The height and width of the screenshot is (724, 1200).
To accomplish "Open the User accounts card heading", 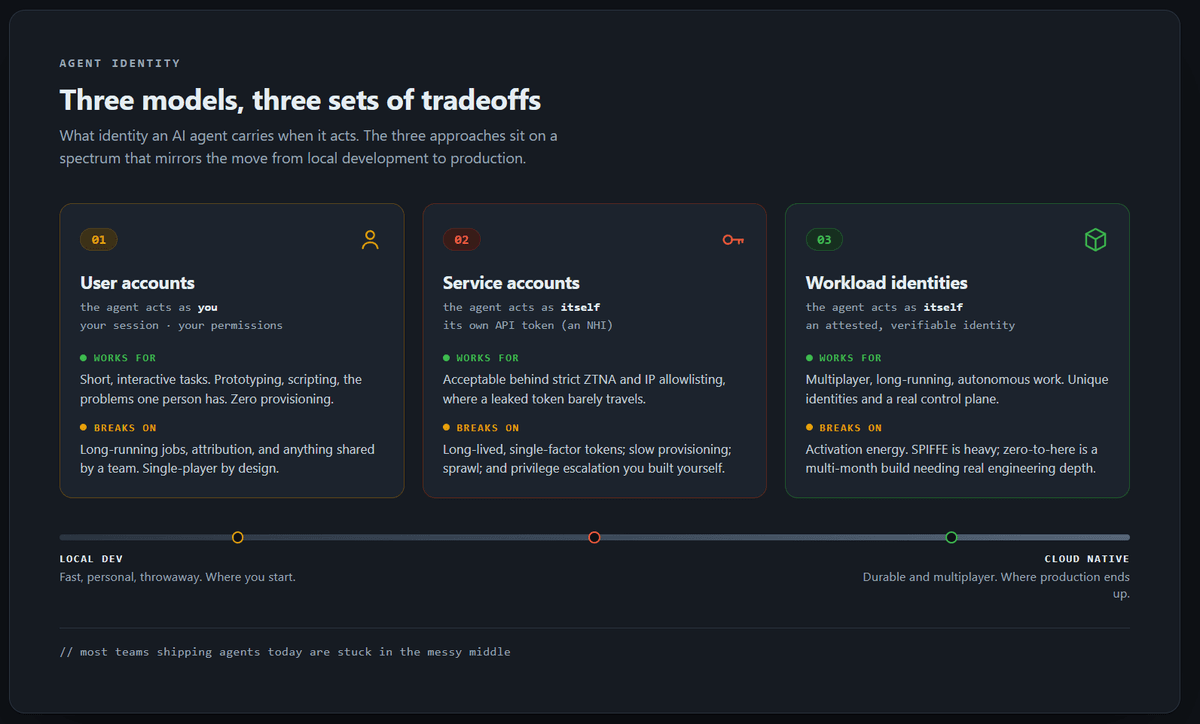I will coord(138,283).
